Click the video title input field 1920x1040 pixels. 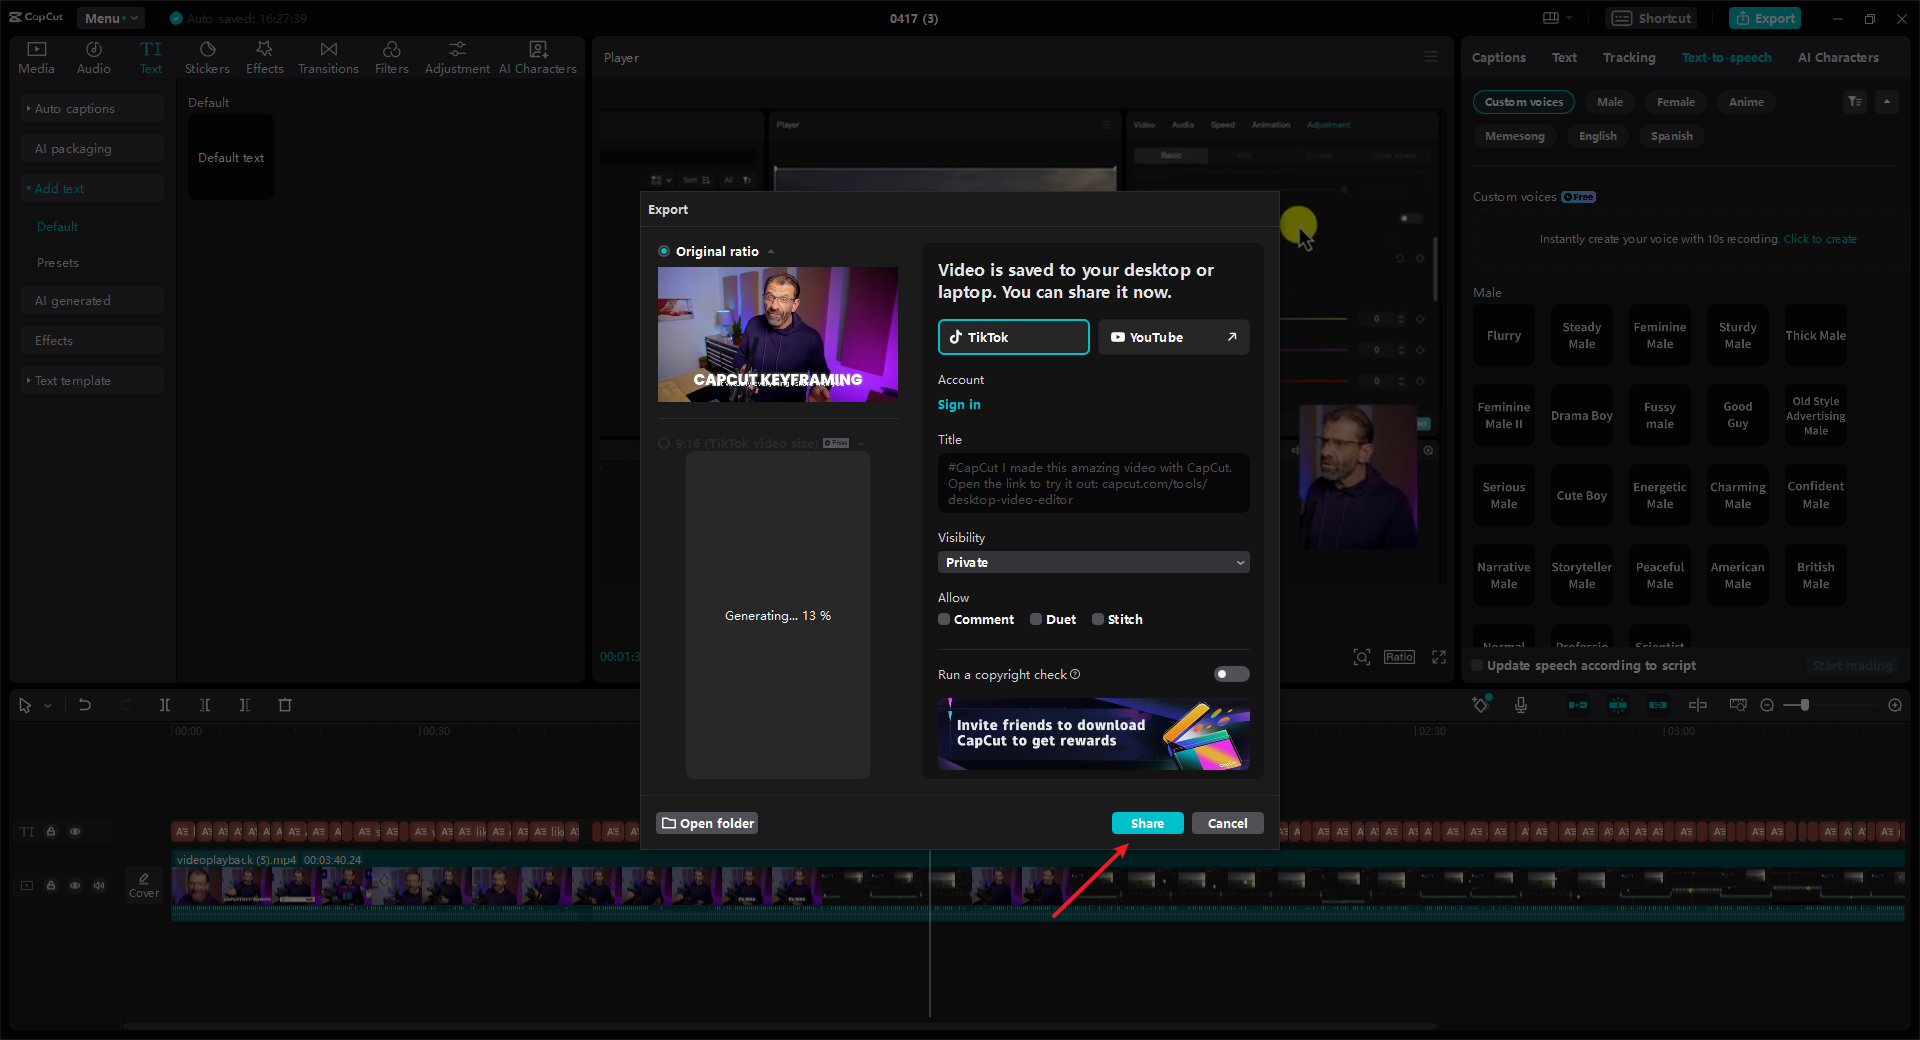pyautogui.click(x=1092, y=483)
